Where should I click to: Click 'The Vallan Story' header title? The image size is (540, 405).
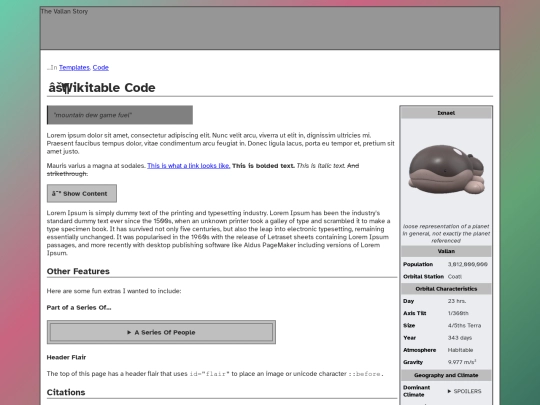pyautogui.click(x=64, y=11)
